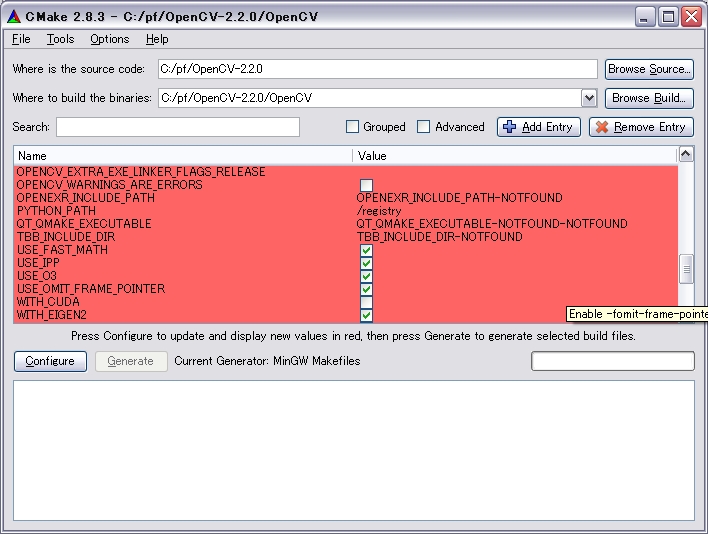708x534 pixels.
Task: Click the Search input field
Action: [x=178, y=127]
